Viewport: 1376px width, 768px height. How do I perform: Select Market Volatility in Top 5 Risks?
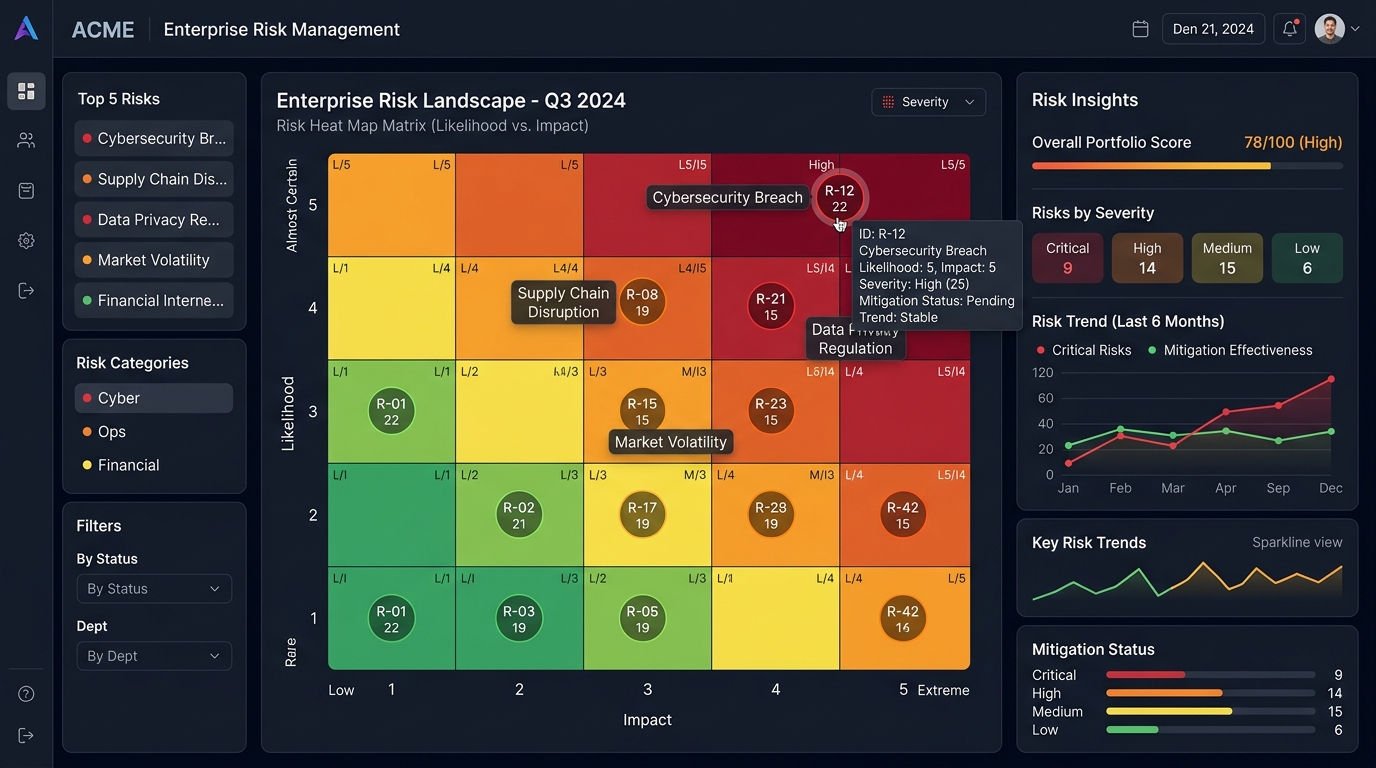coord(154,260)
